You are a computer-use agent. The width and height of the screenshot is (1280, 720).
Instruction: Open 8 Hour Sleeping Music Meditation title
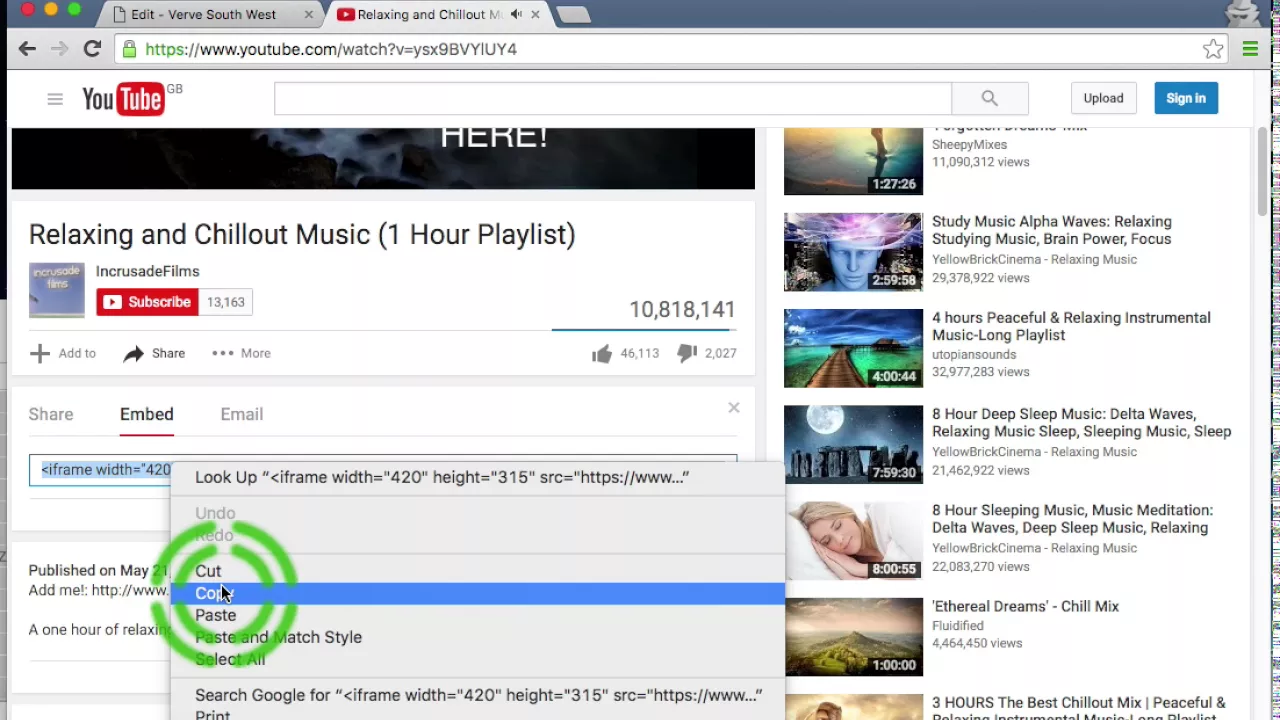pyautogui.click(x=1072, y=519)
